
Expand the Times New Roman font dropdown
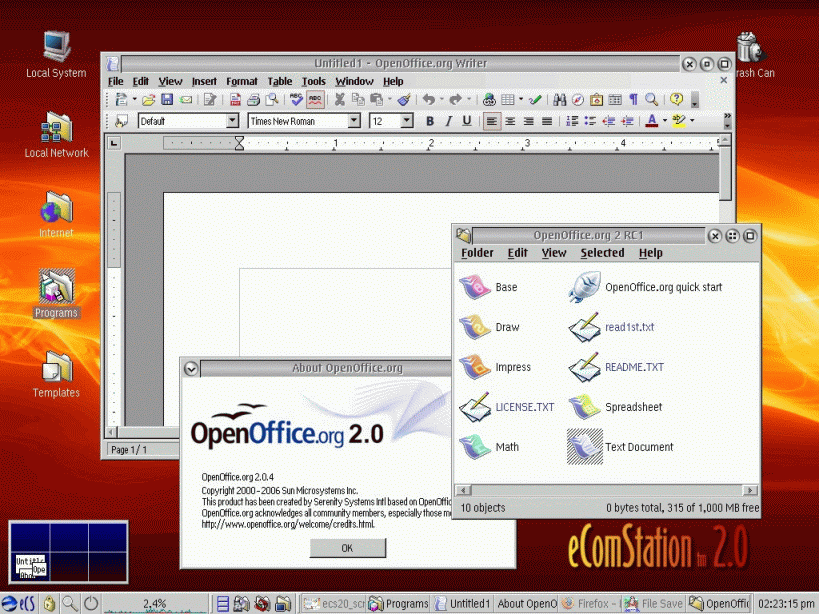coord(354,121)
